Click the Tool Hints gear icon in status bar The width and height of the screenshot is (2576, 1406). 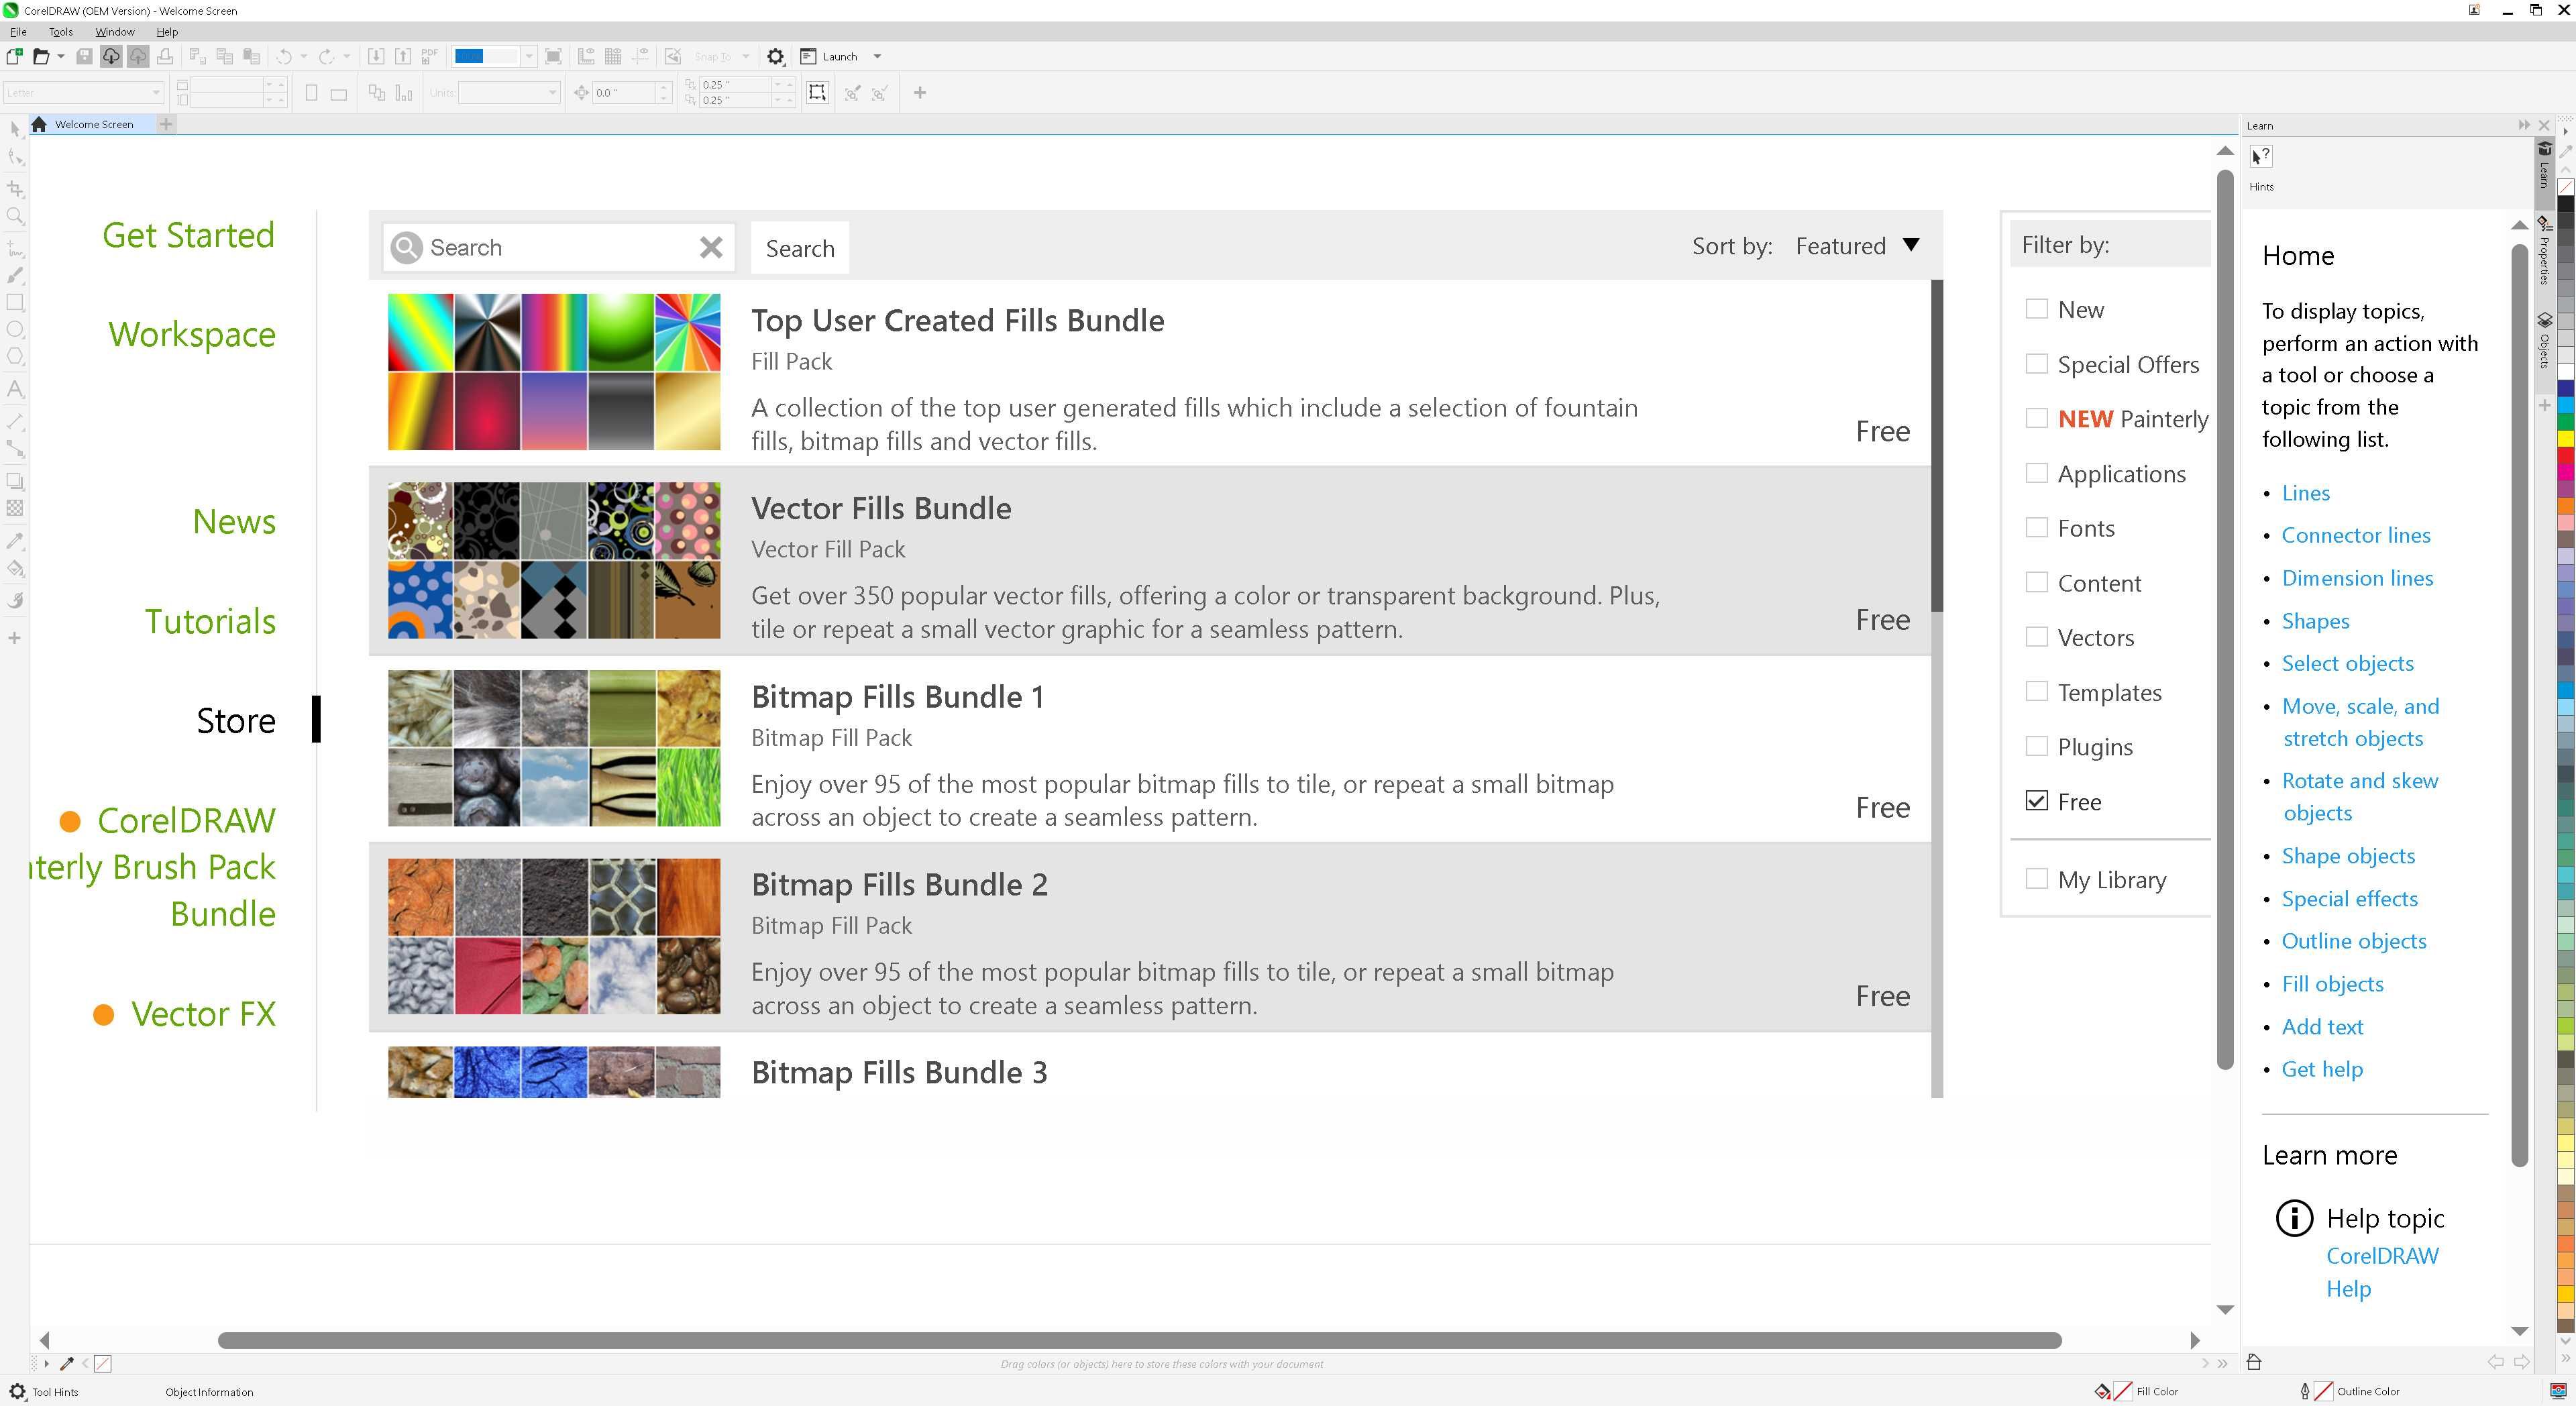point(17,1391)
